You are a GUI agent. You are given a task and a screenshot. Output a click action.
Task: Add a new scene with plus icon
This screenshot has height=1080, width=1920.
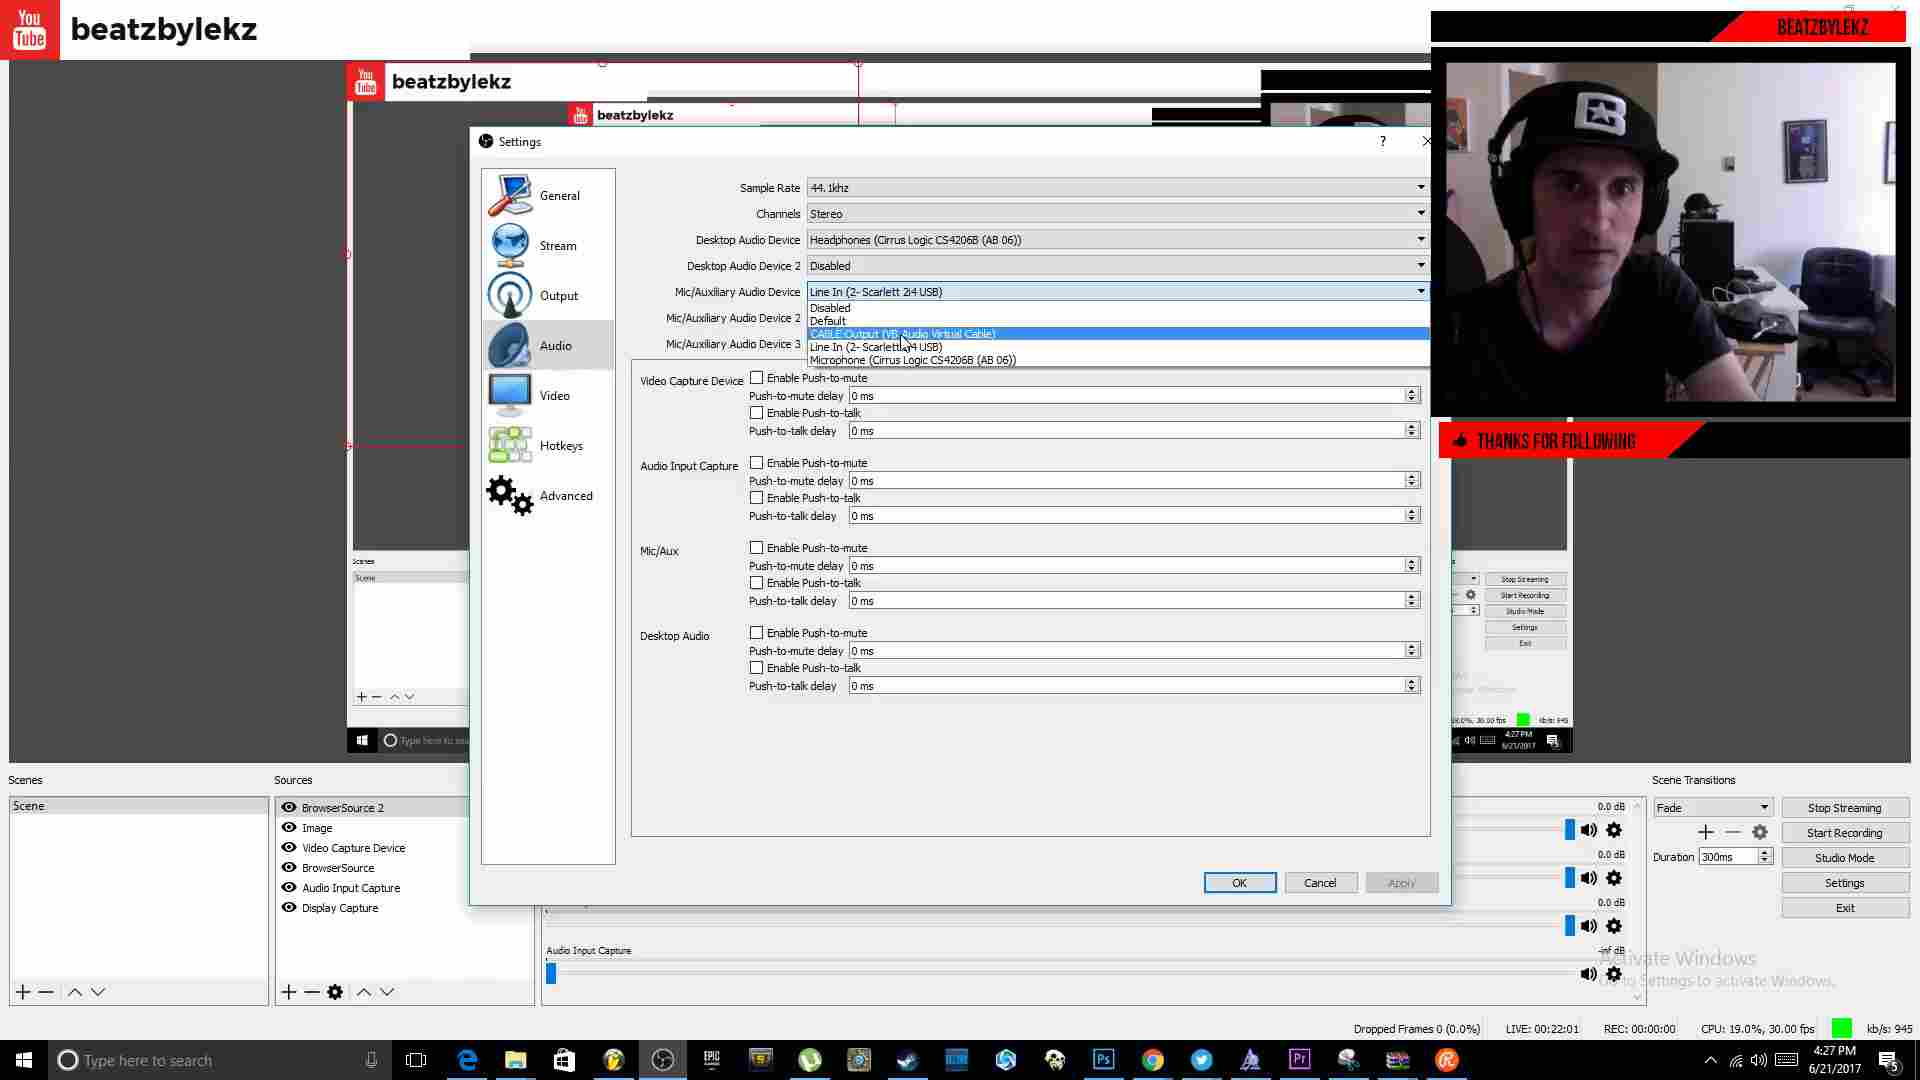23,992
